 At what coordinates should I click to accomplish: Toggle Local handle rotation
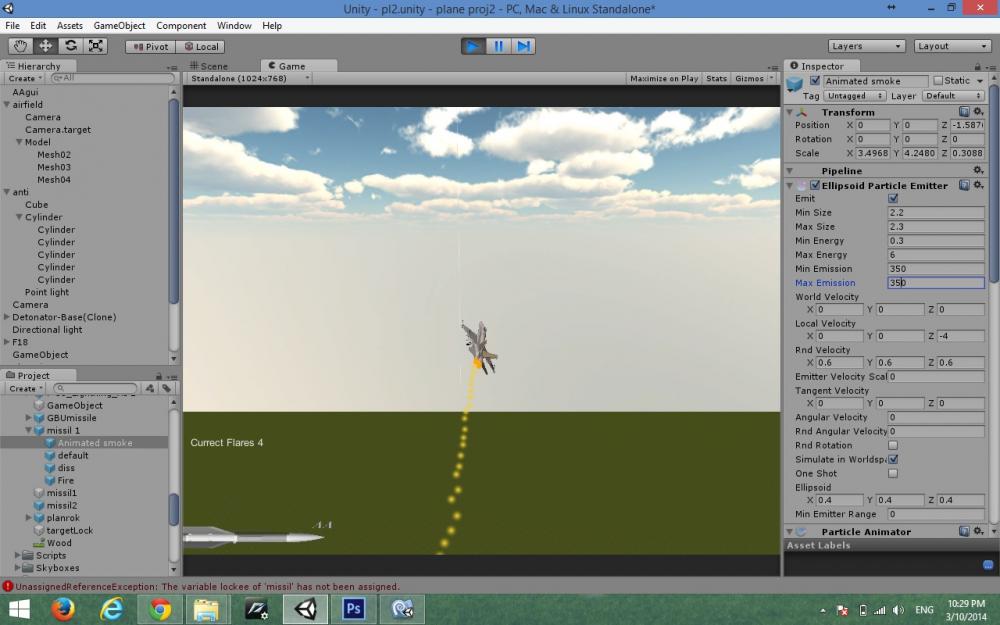[200, 47]
